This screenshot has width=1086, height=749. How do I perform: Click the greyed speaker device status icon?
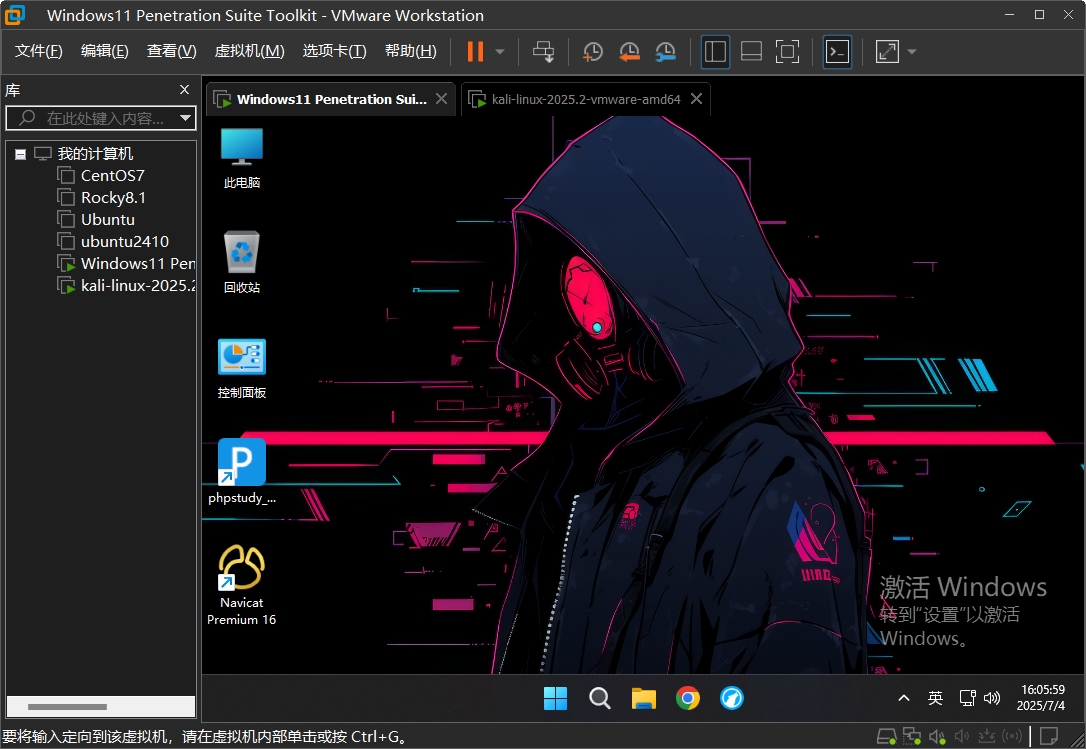tap(962, 737)
